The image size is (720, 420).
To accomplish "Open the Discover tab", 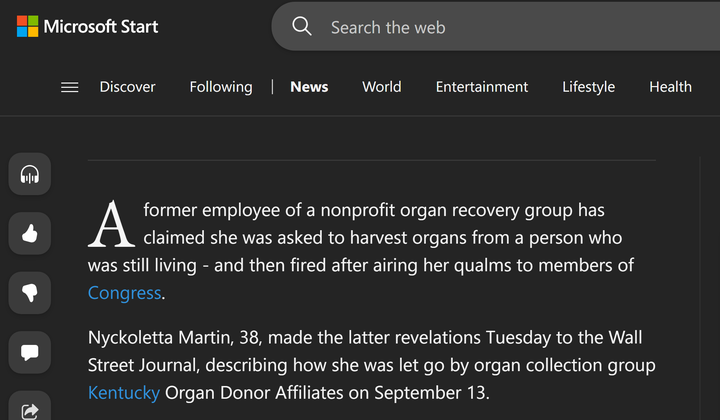I will tap(127, 87).
